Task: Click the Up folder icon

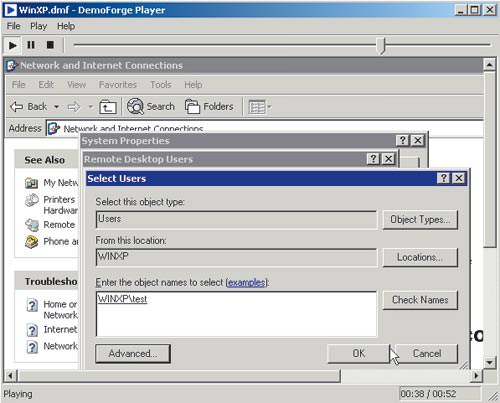Action: [108, 107]
